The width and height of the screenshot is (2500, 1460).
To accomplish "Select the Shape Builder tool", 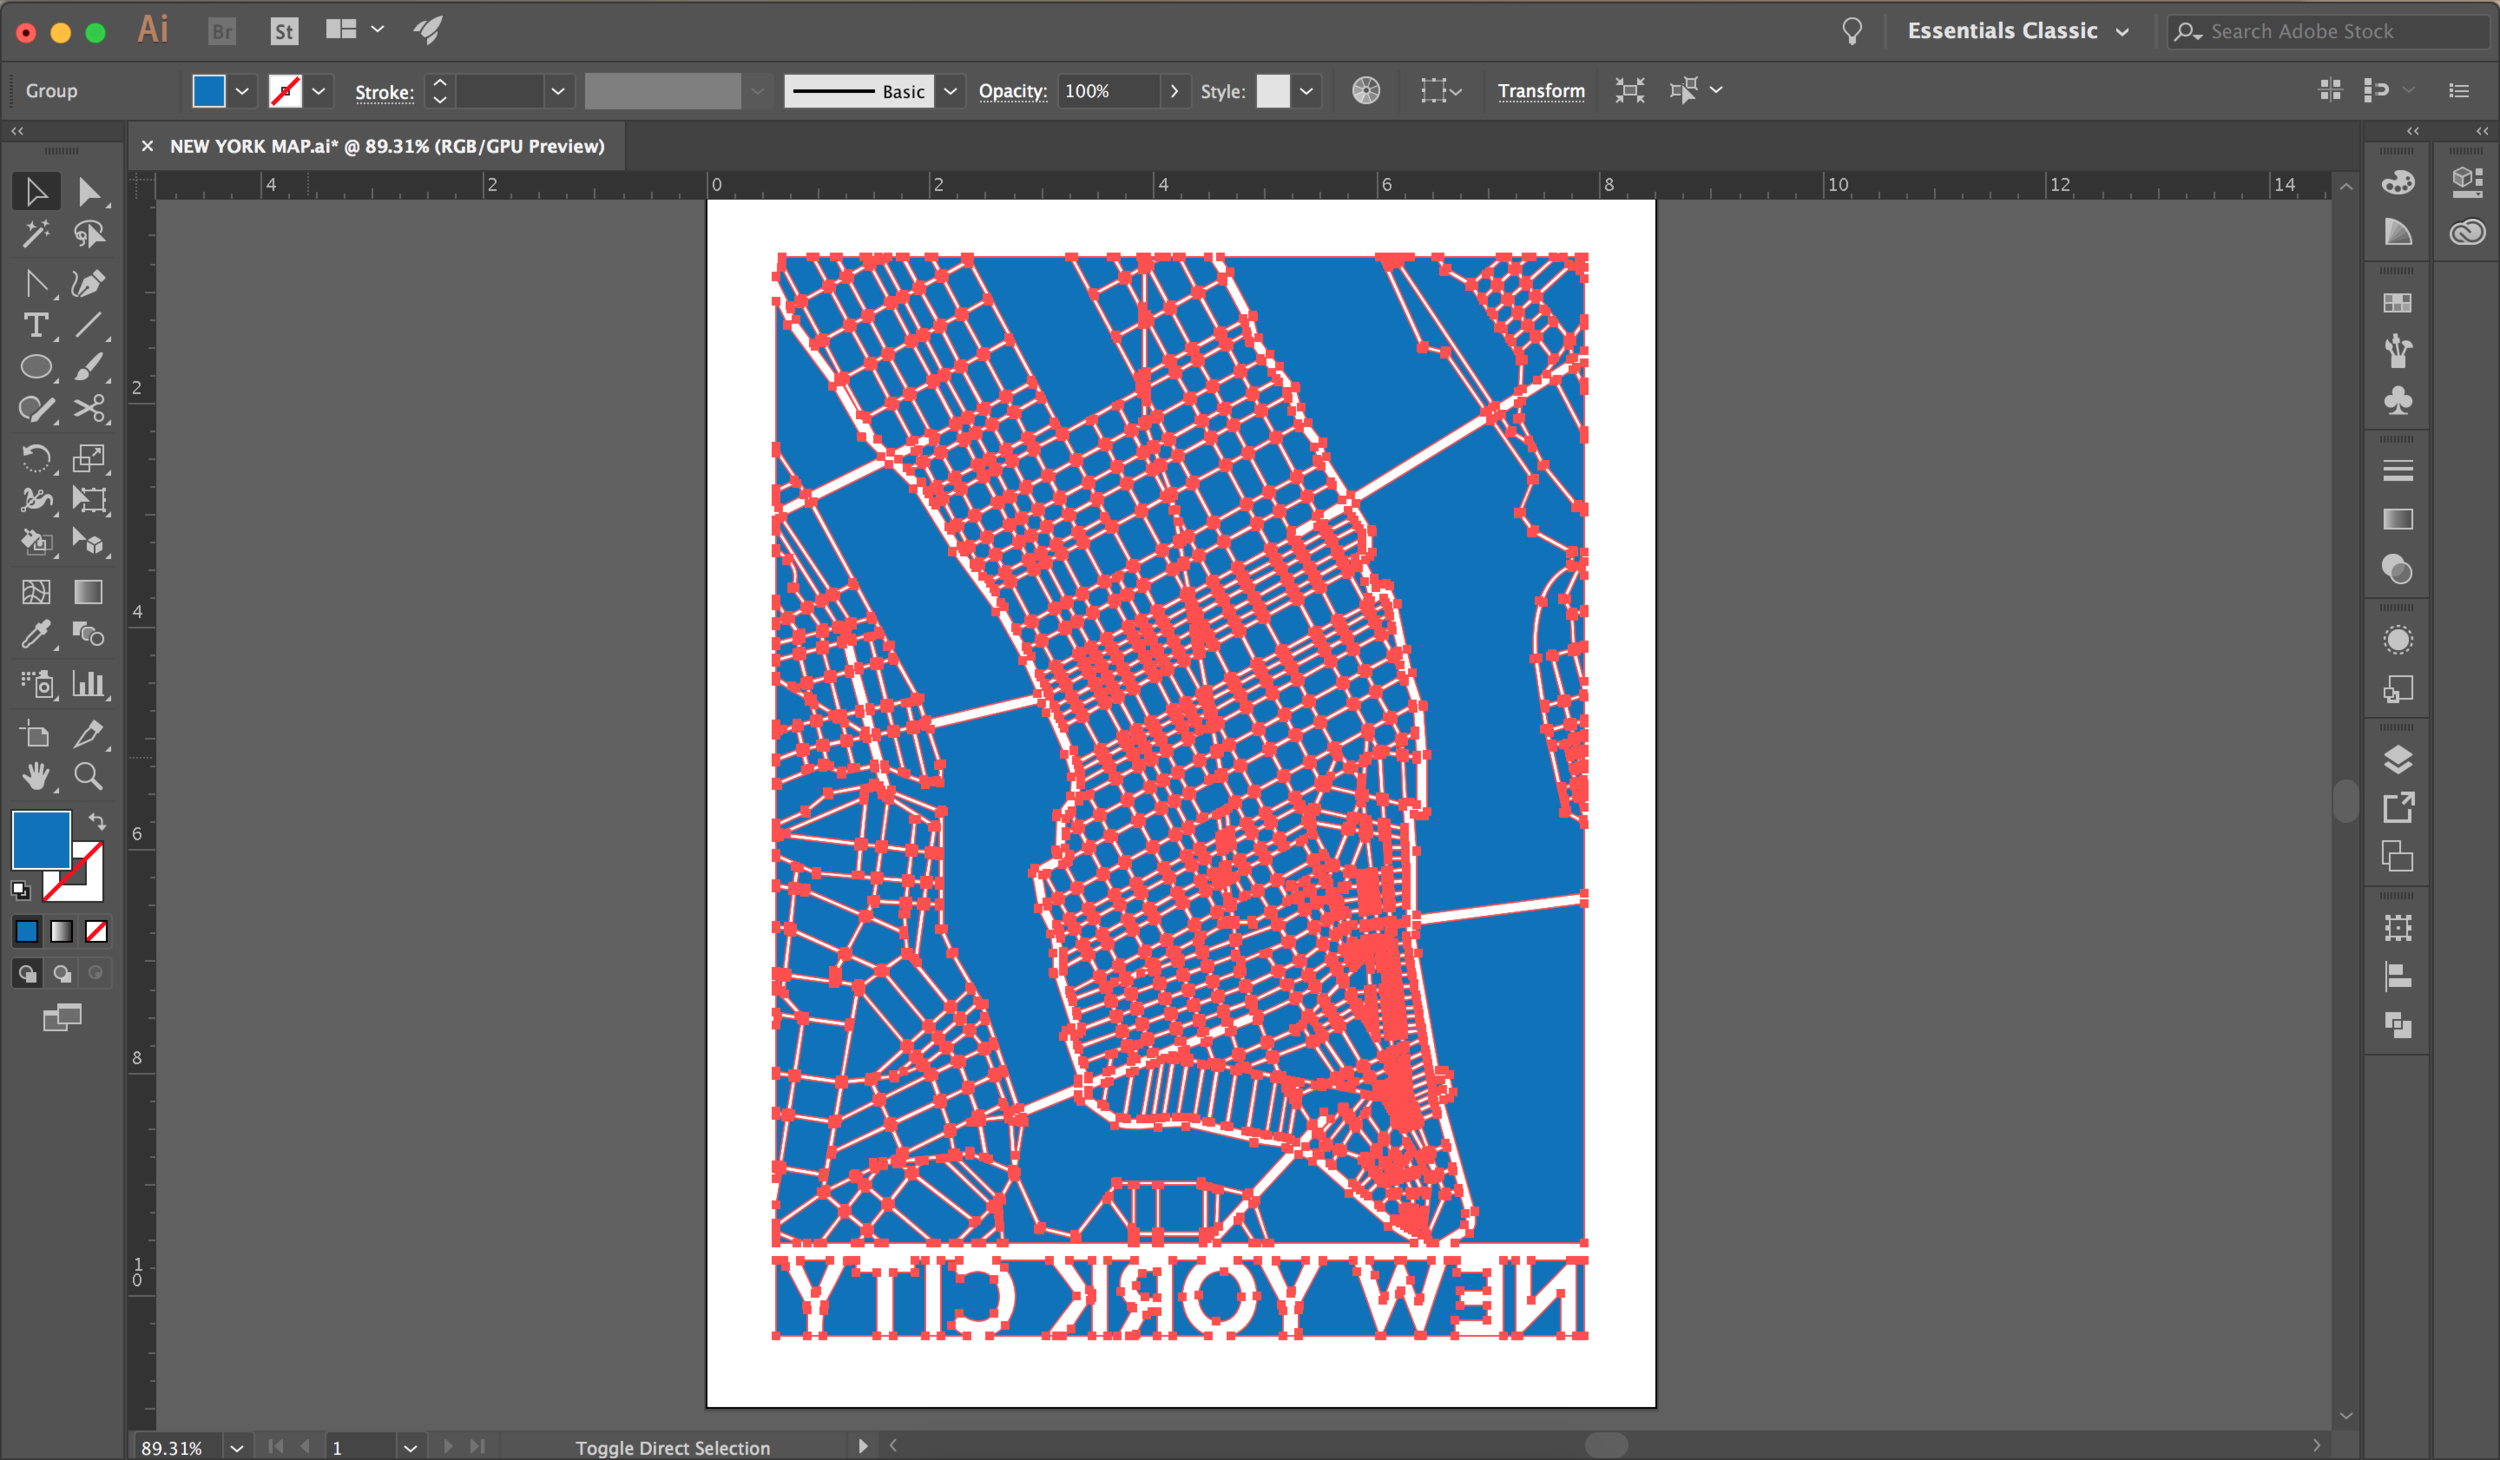I will click(36, 542).
